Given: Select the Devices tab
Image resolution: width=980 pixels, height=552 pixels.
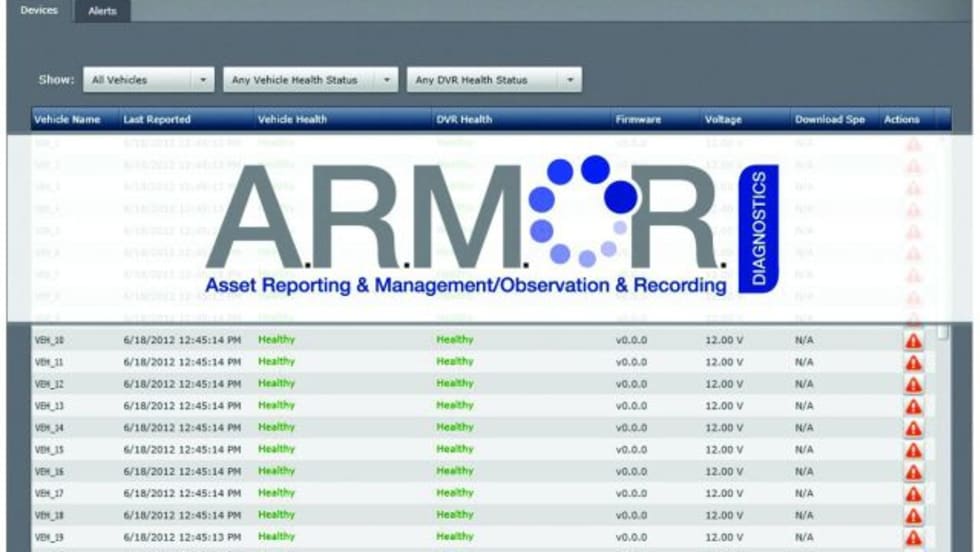Looking at the screenshot, I should [x=39, y=11].
